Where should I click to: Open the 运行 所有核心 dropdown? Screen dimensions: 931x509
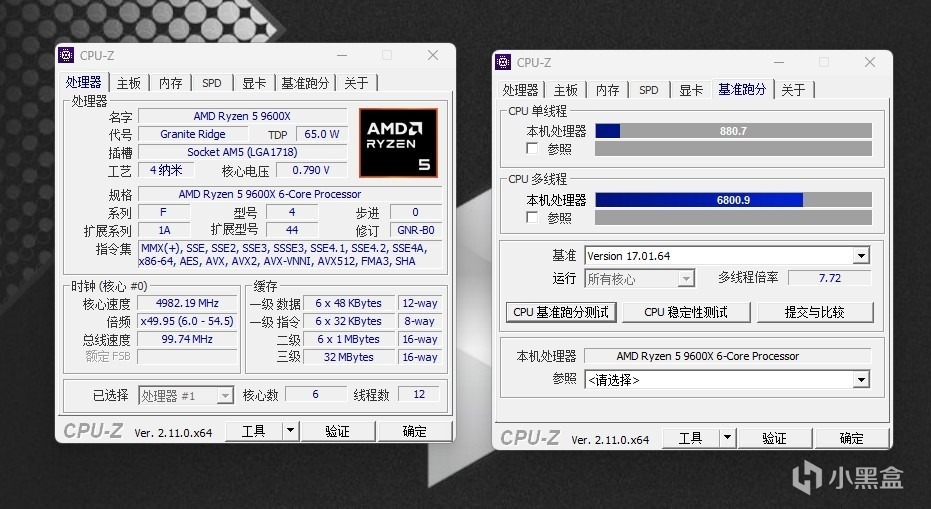(686, 279)
